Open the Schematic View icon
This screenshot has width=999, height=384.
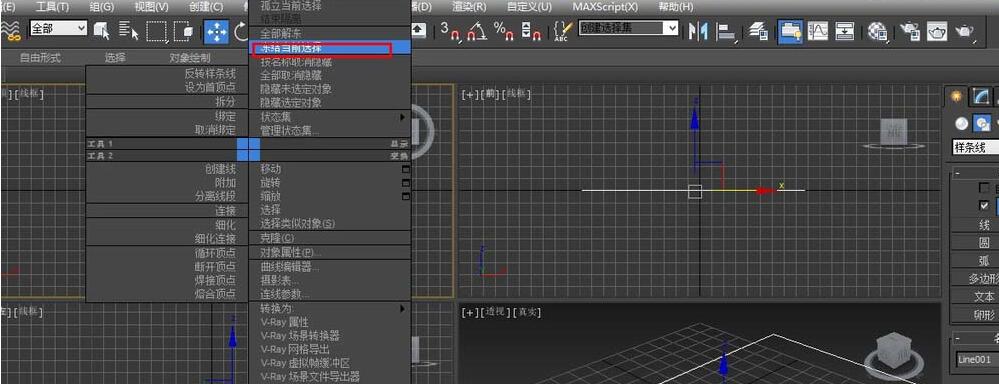click(845, 31)
